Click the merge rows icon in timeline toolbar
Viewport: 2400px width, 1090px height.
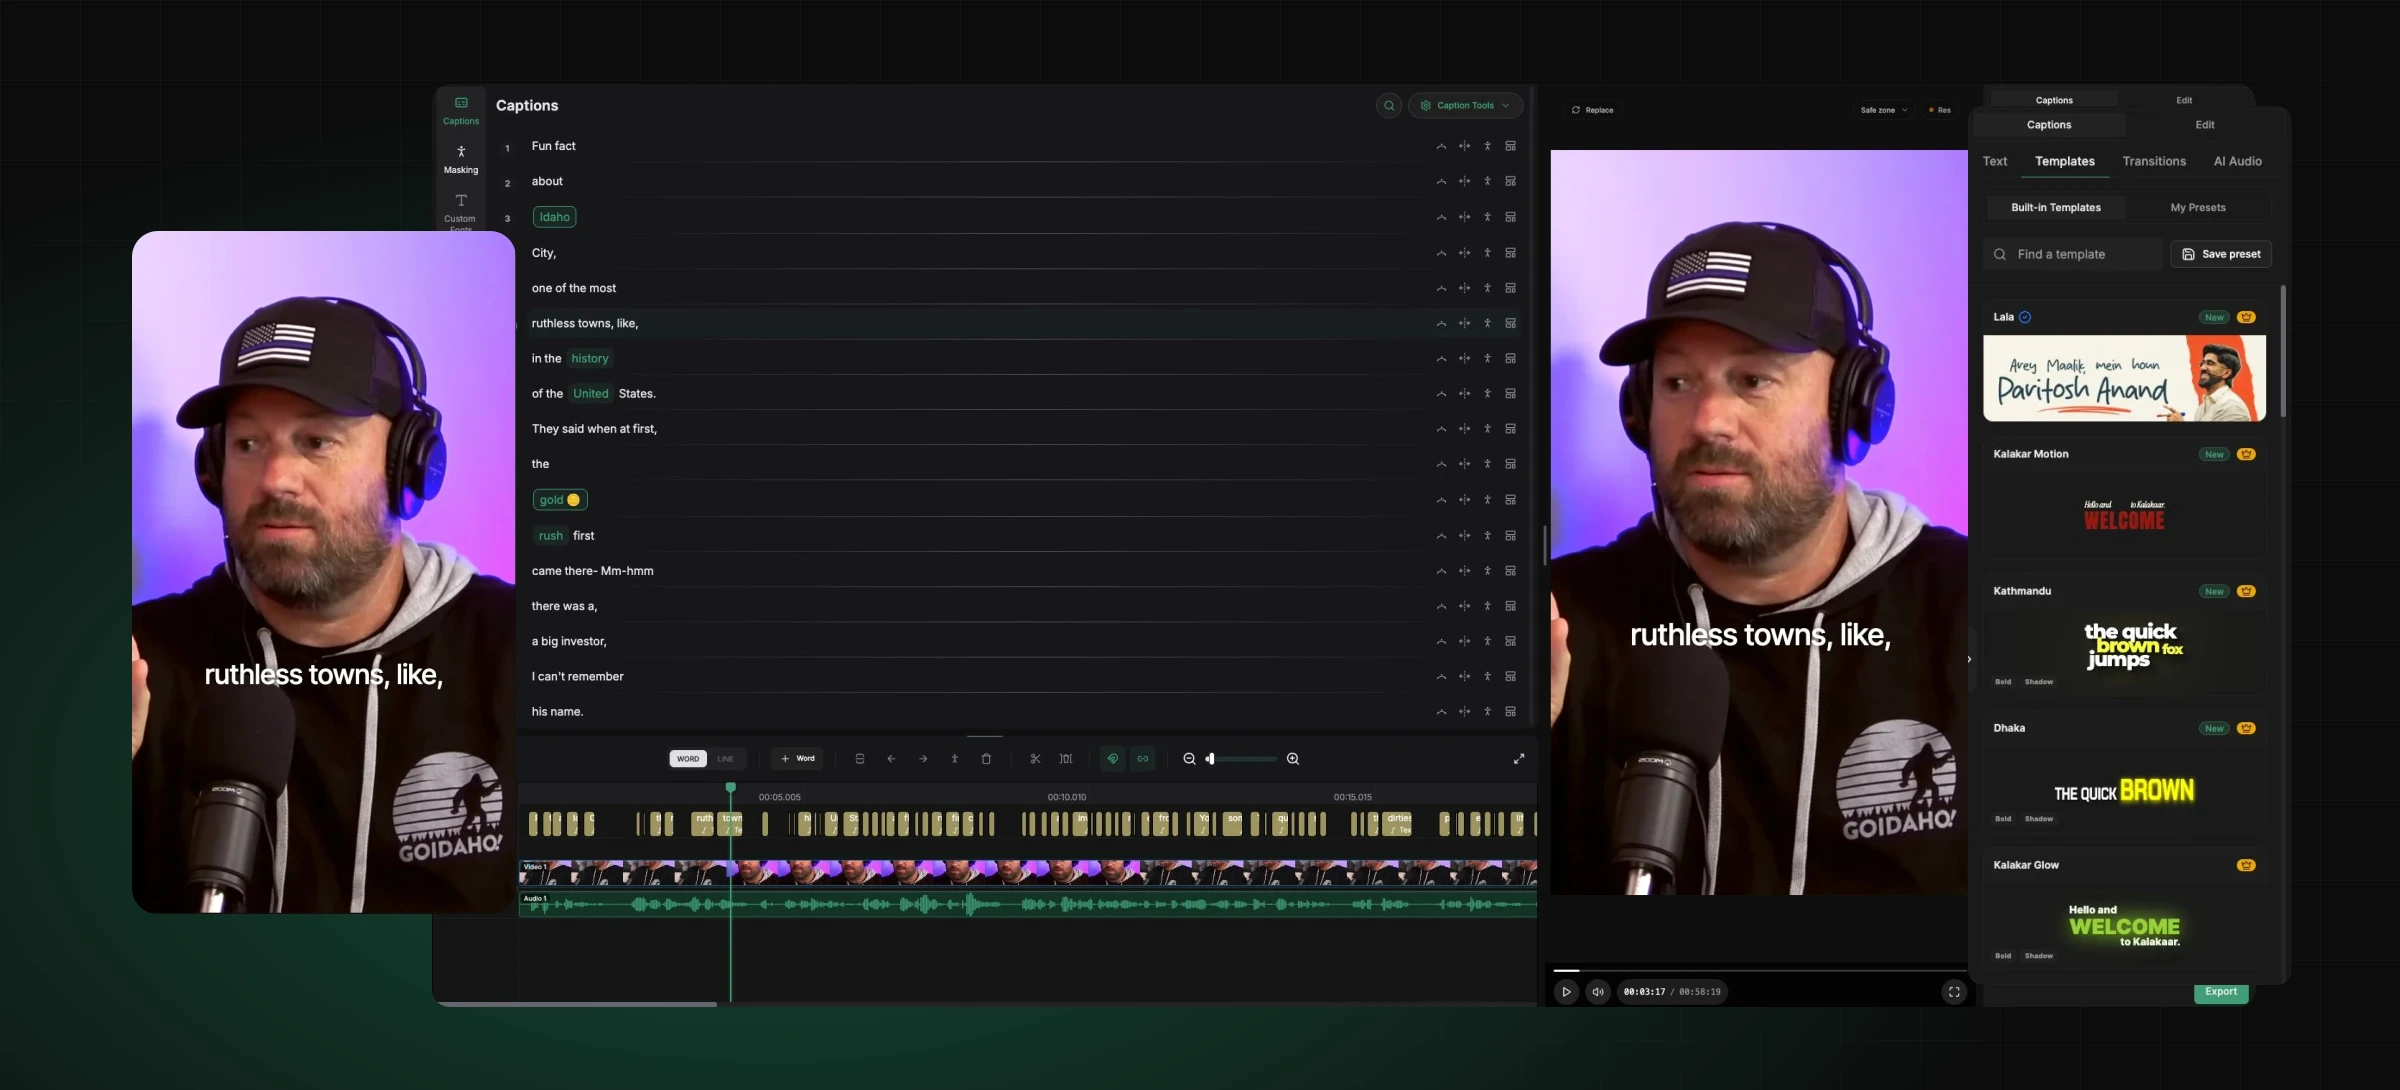click(860, 759)
